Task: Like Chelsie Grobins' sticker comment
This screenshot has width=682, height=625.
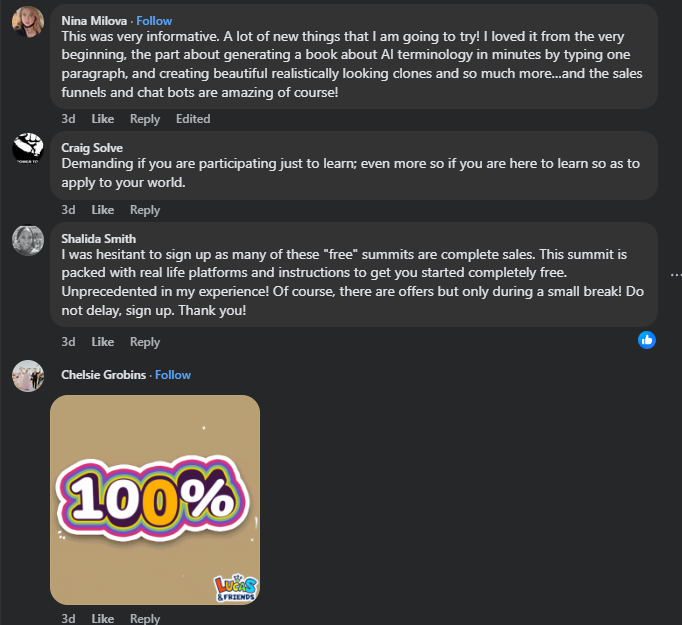Action: [x=103, y=618]
